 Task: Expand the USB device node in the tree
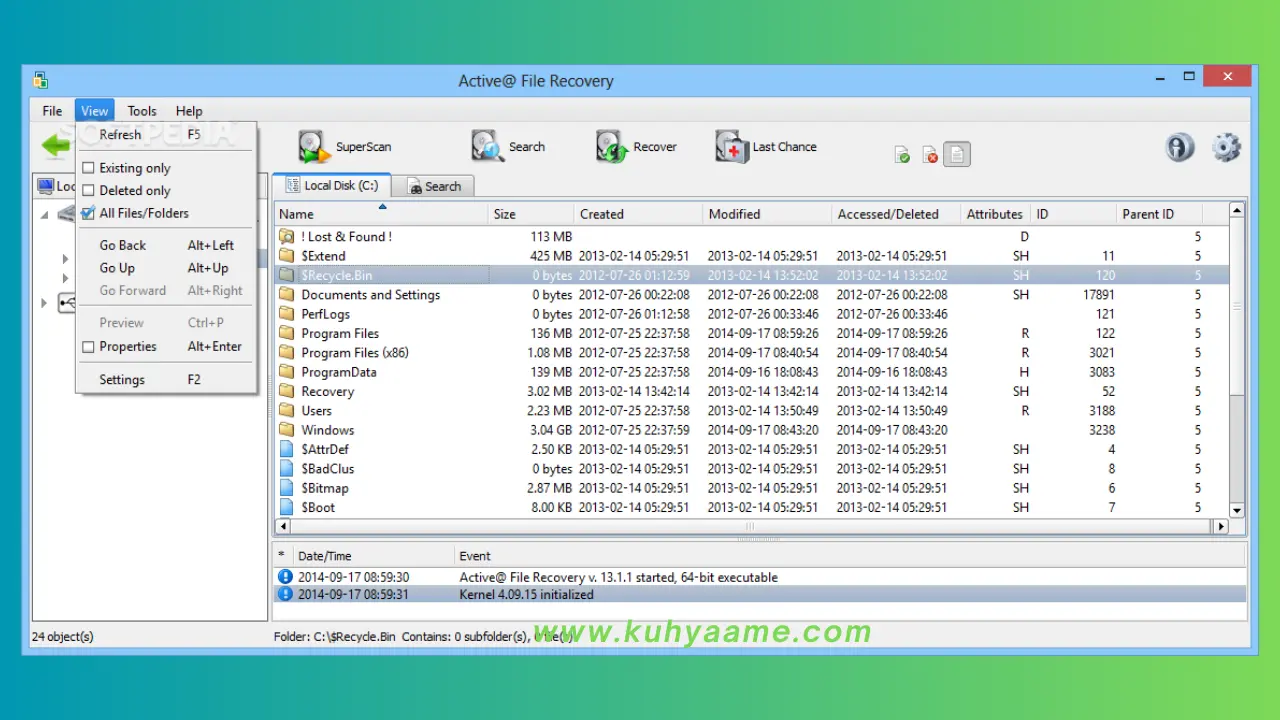coord(44,302)
